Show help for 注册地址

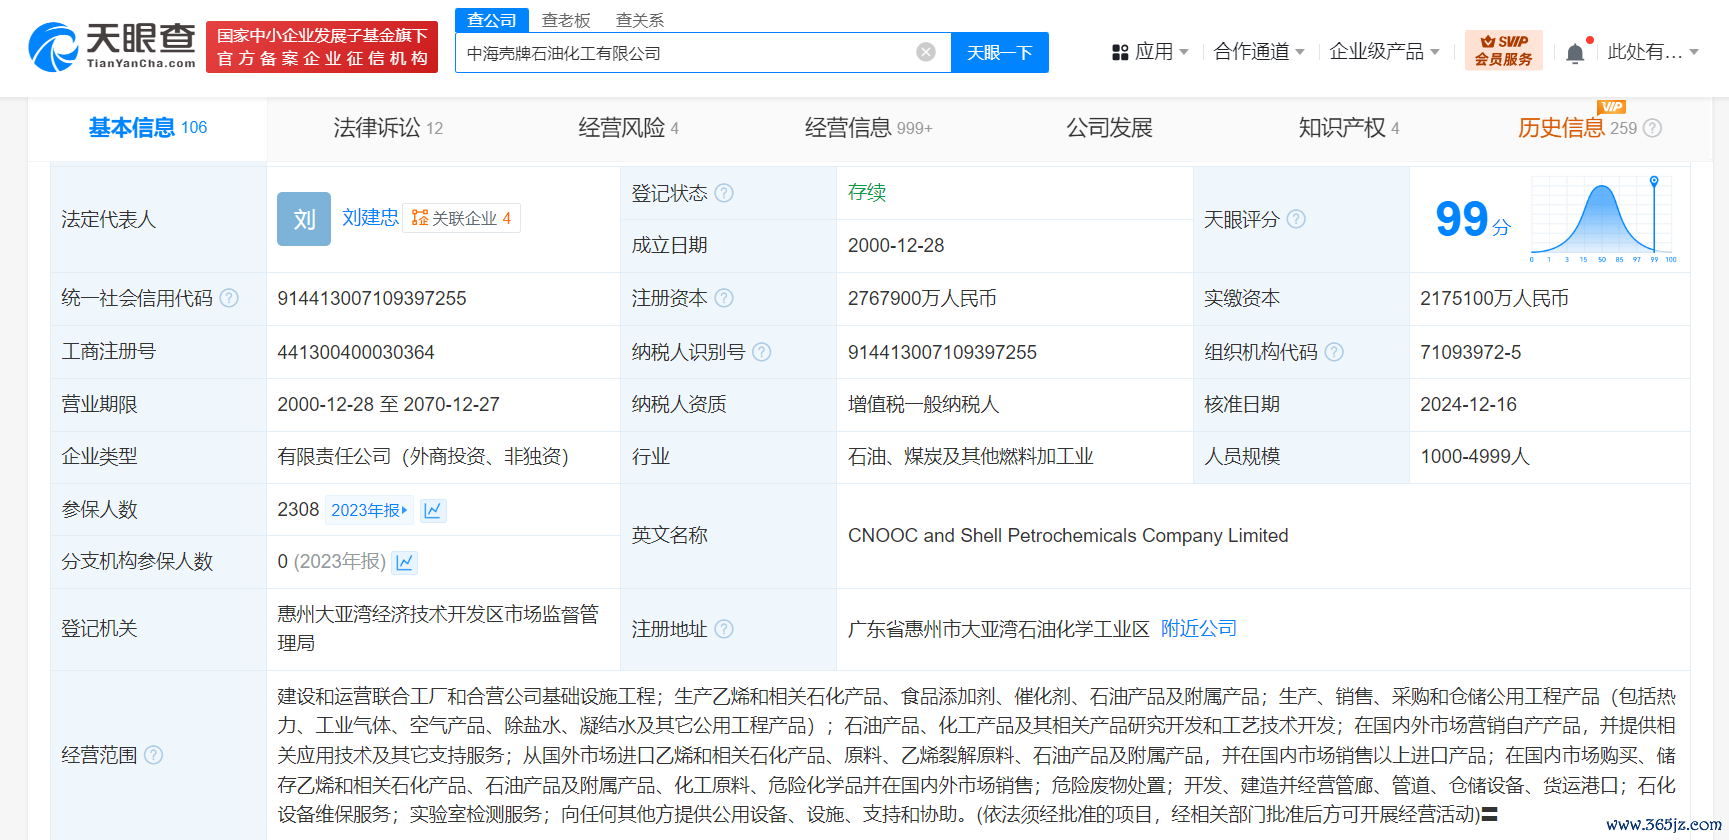724,629
